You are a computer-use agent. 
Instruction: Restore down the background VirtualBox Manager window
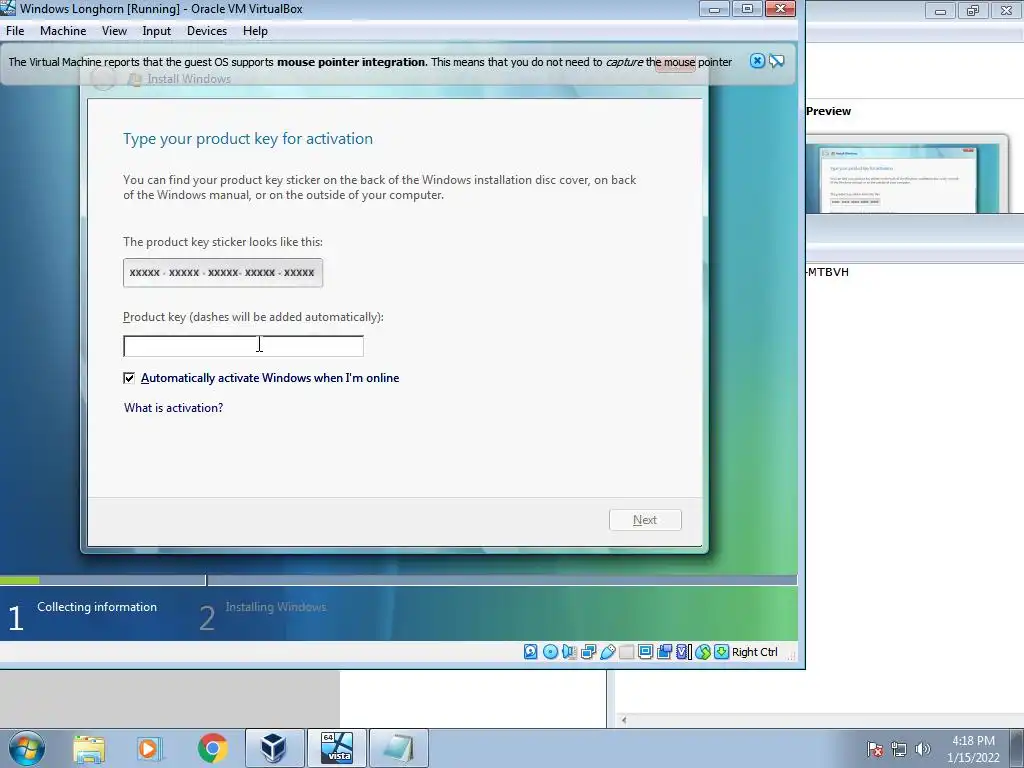[973, 10]
